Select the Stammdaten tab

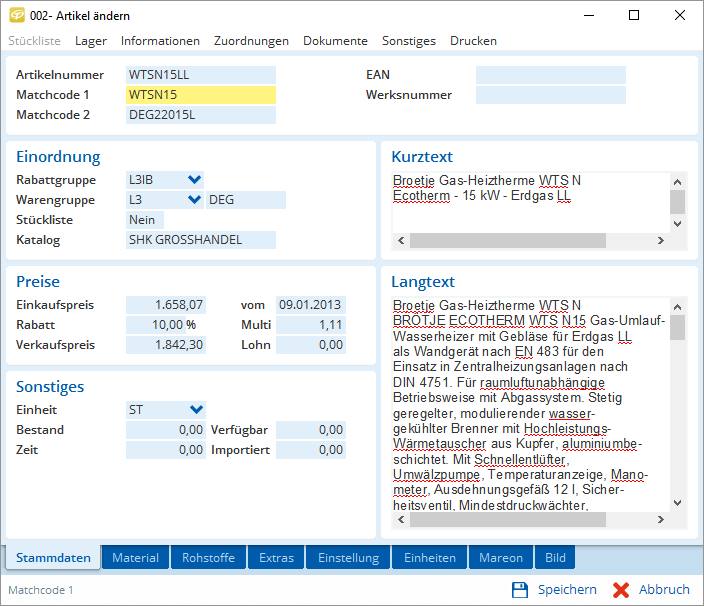pos(53,558)
